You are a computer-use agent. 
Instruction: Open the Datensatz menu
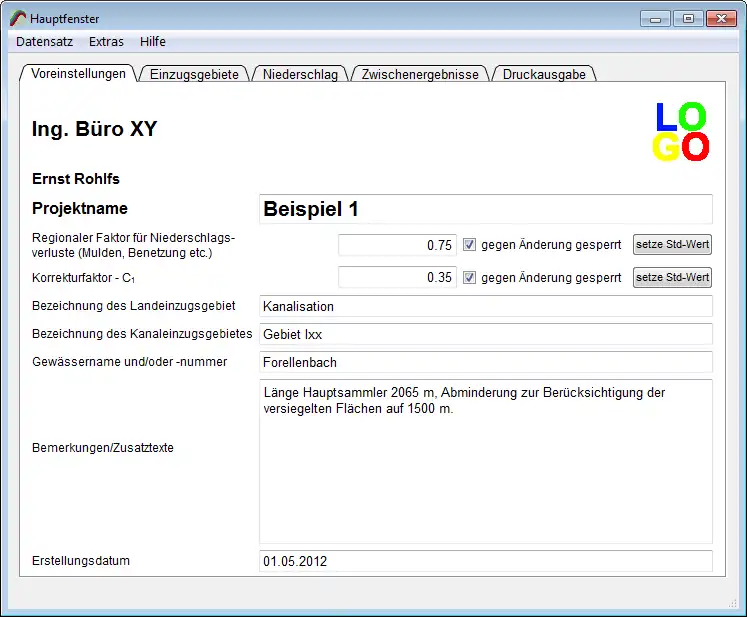(x=44, y=42)
